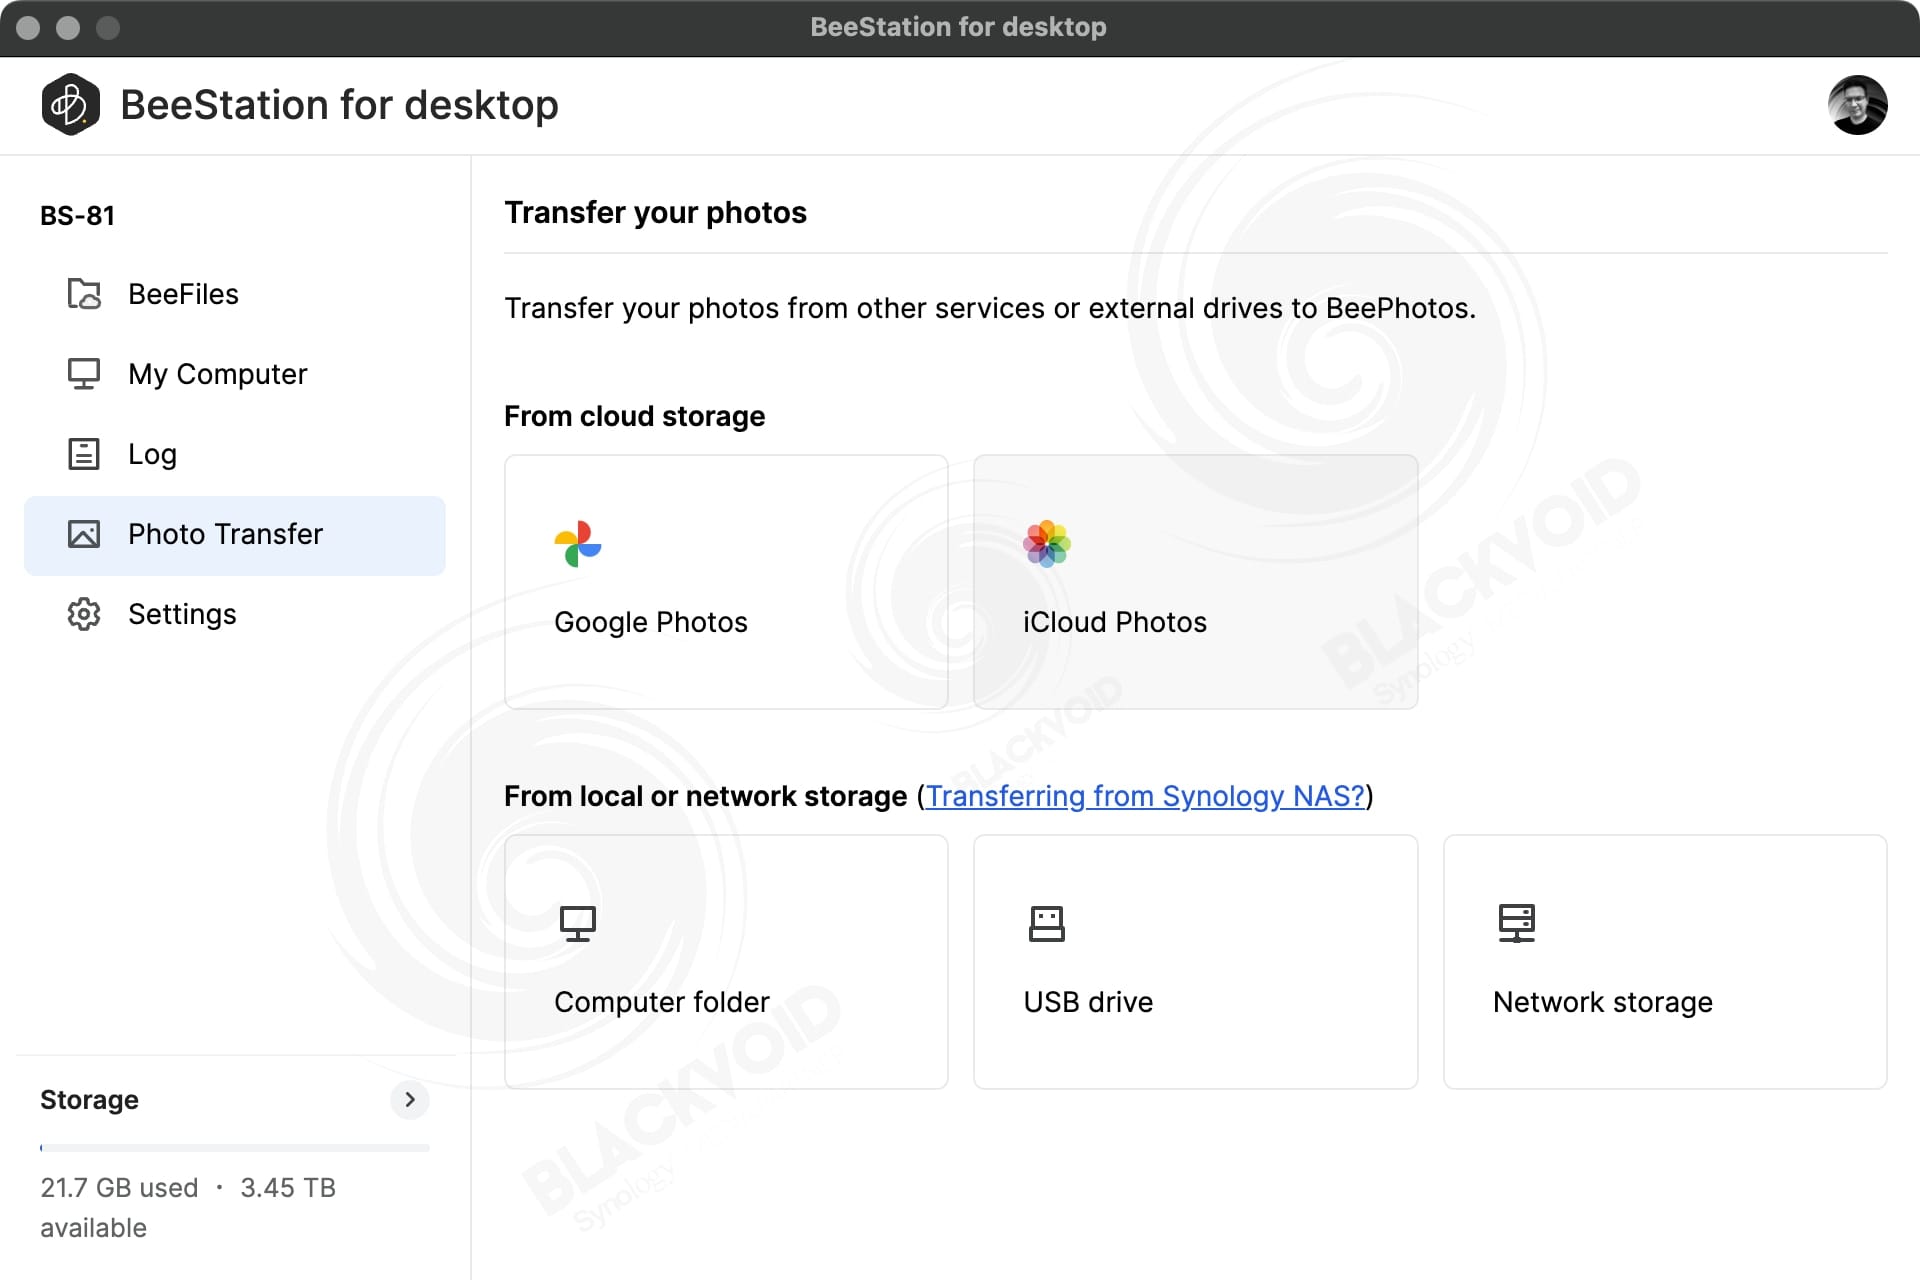The height and width of the screenshot is (1280, 1920).
Task: Click the 21.7 GB used text
Action: 119,1188
